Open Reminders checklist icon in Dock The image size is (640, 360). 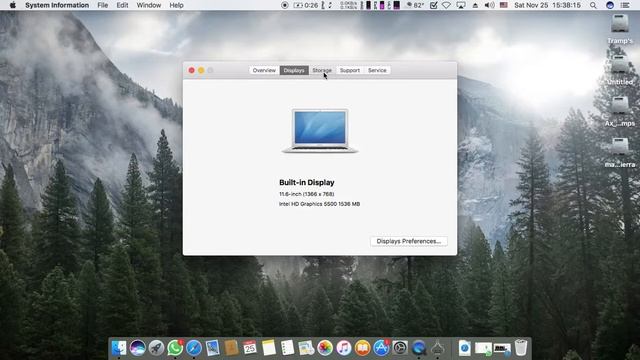pyautogui.click(x=287, y=348)
